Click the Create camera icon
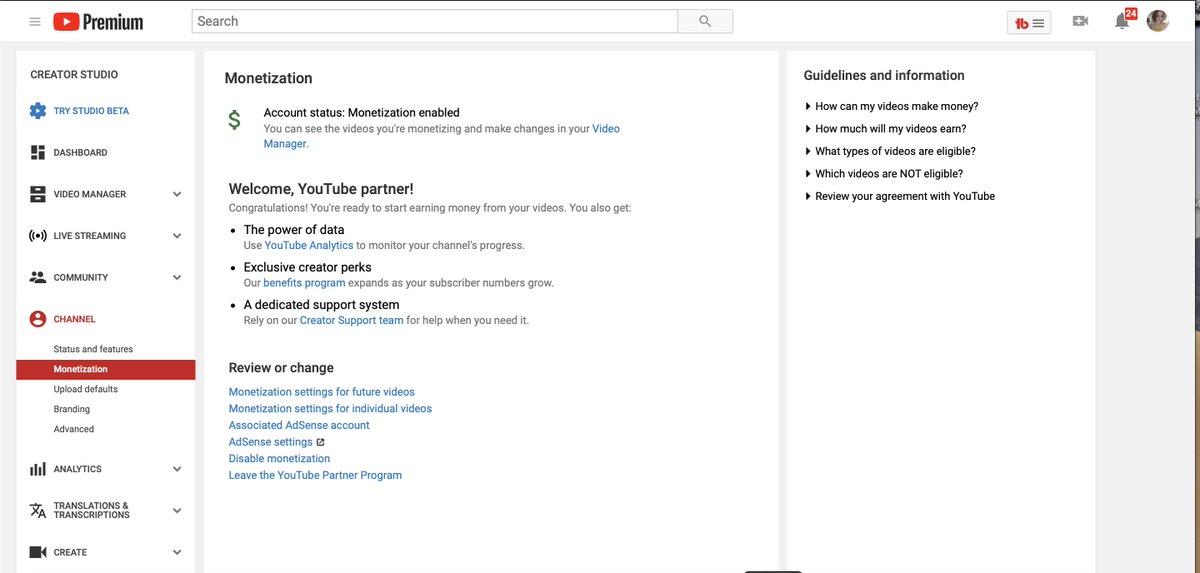 coord(38,552)
